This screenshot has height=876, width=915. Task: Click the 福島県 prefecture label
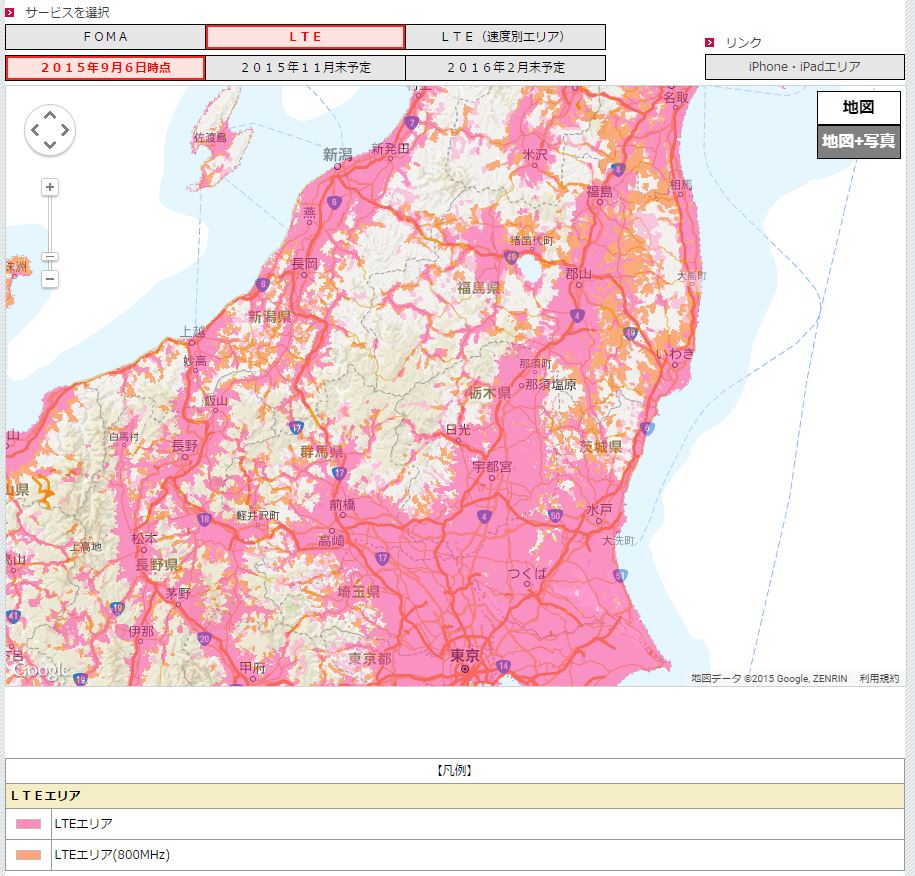coord(479,288)
